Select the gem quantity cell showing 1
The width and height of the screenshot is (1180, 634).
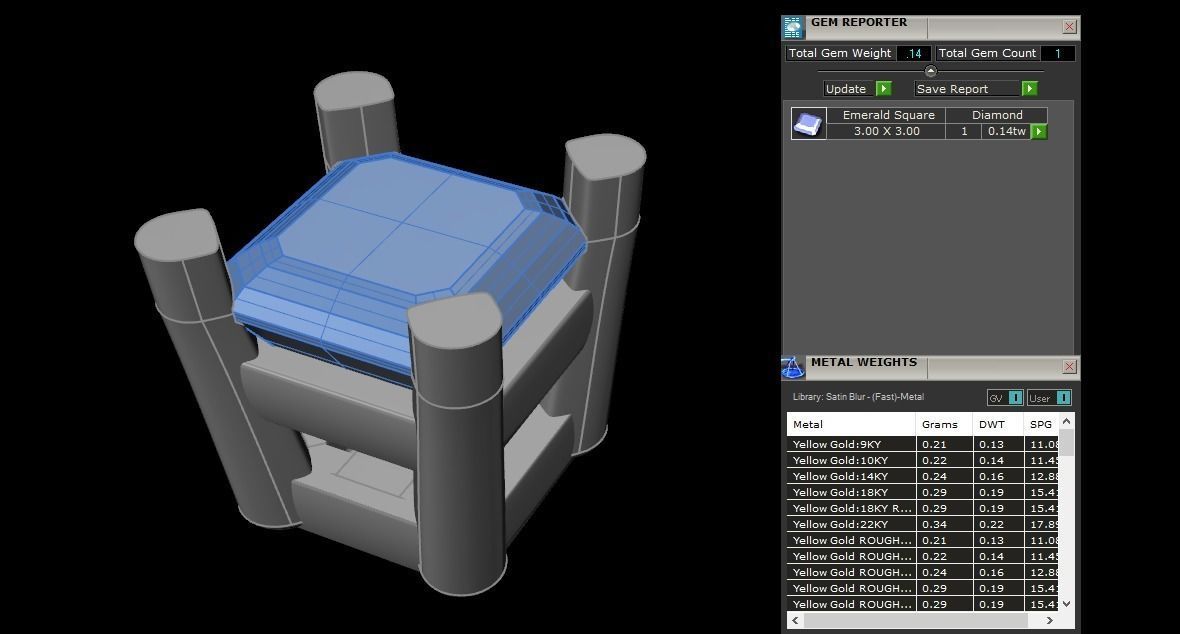(x=964, y=131)
